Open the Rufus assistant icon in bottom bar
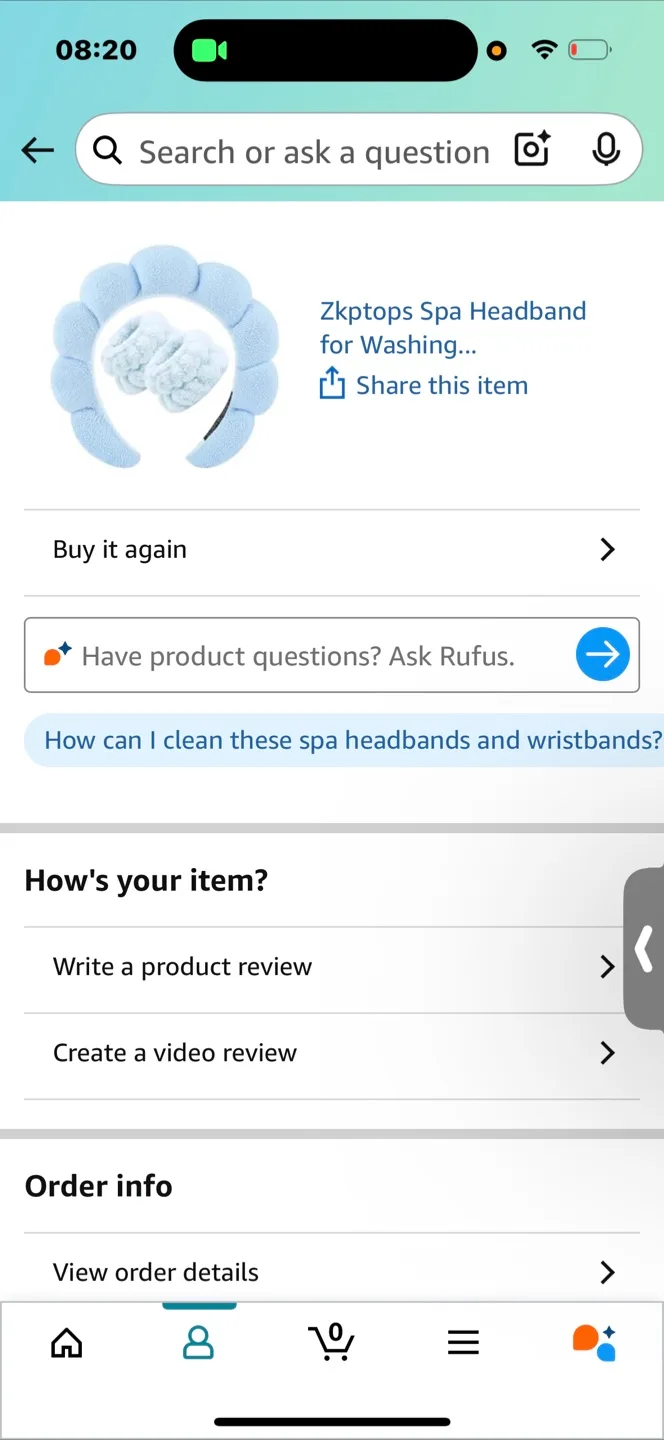Image resolution: width=664 pixels, height=1440 pixels. [x=594, y=1342]
